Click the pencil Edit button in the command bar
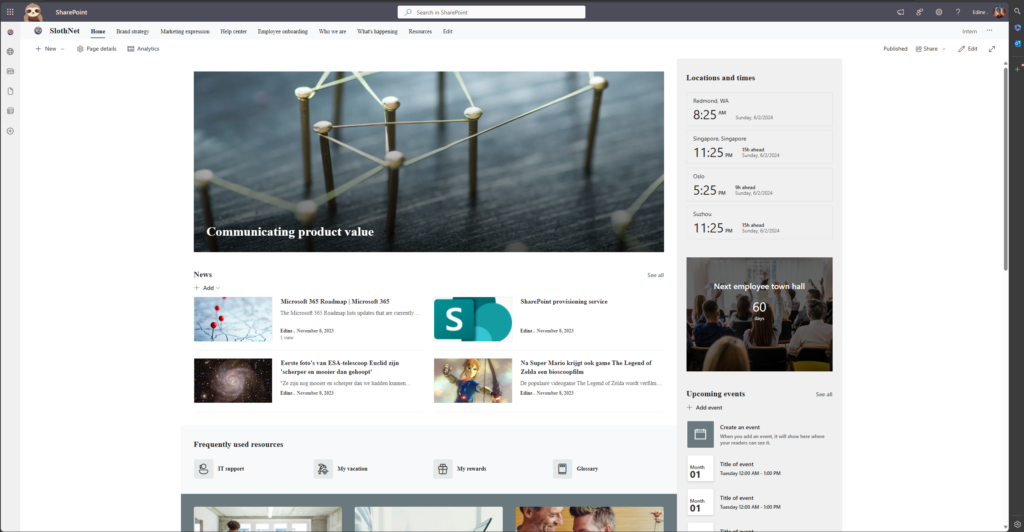Image resolution: width=1024 pixels, height=532 pixels. pos(968,49)
